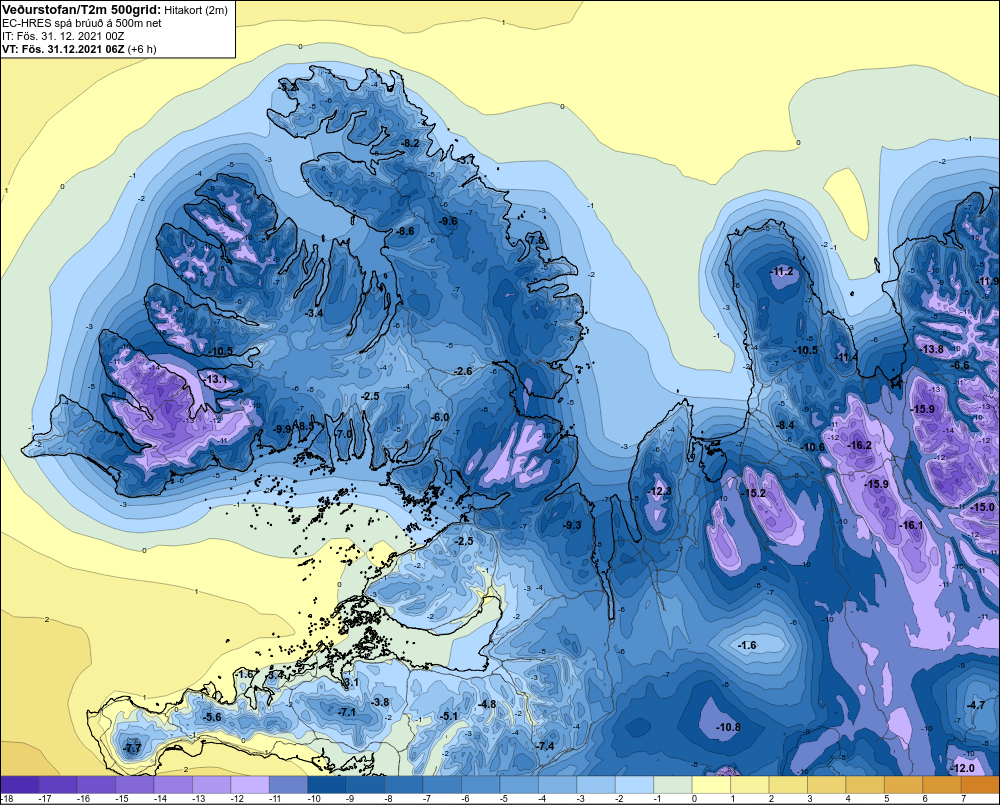Click the '-18' tick label on legend

(x=7, y=799)
